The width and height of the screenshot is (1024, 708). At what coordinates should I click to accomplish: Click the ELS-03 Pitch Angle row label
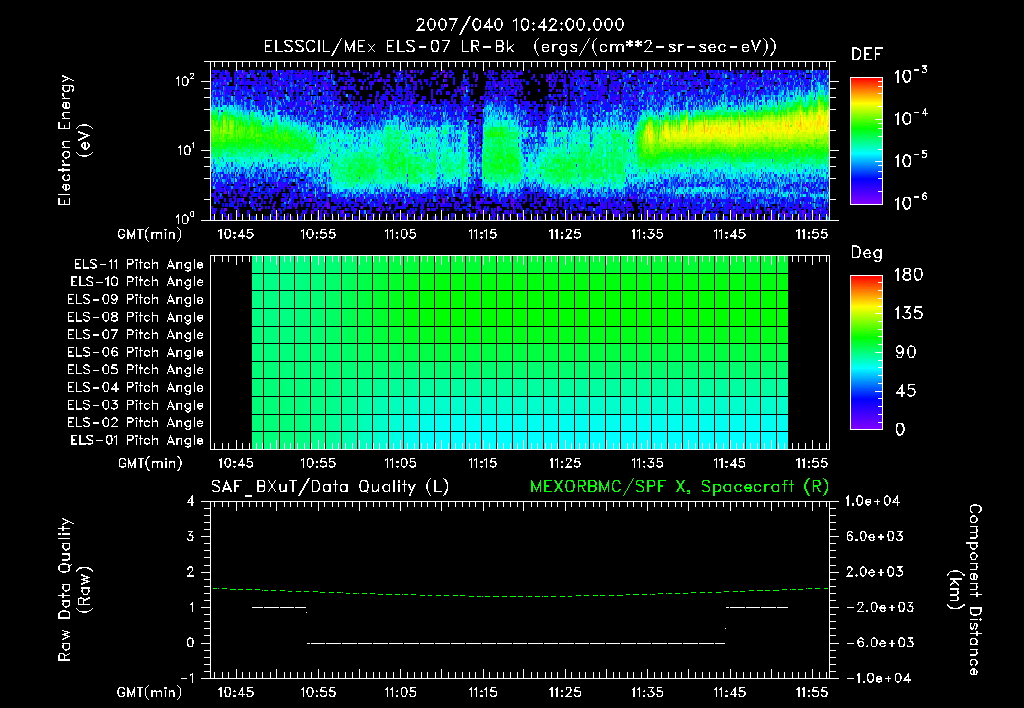pos(136,406)
